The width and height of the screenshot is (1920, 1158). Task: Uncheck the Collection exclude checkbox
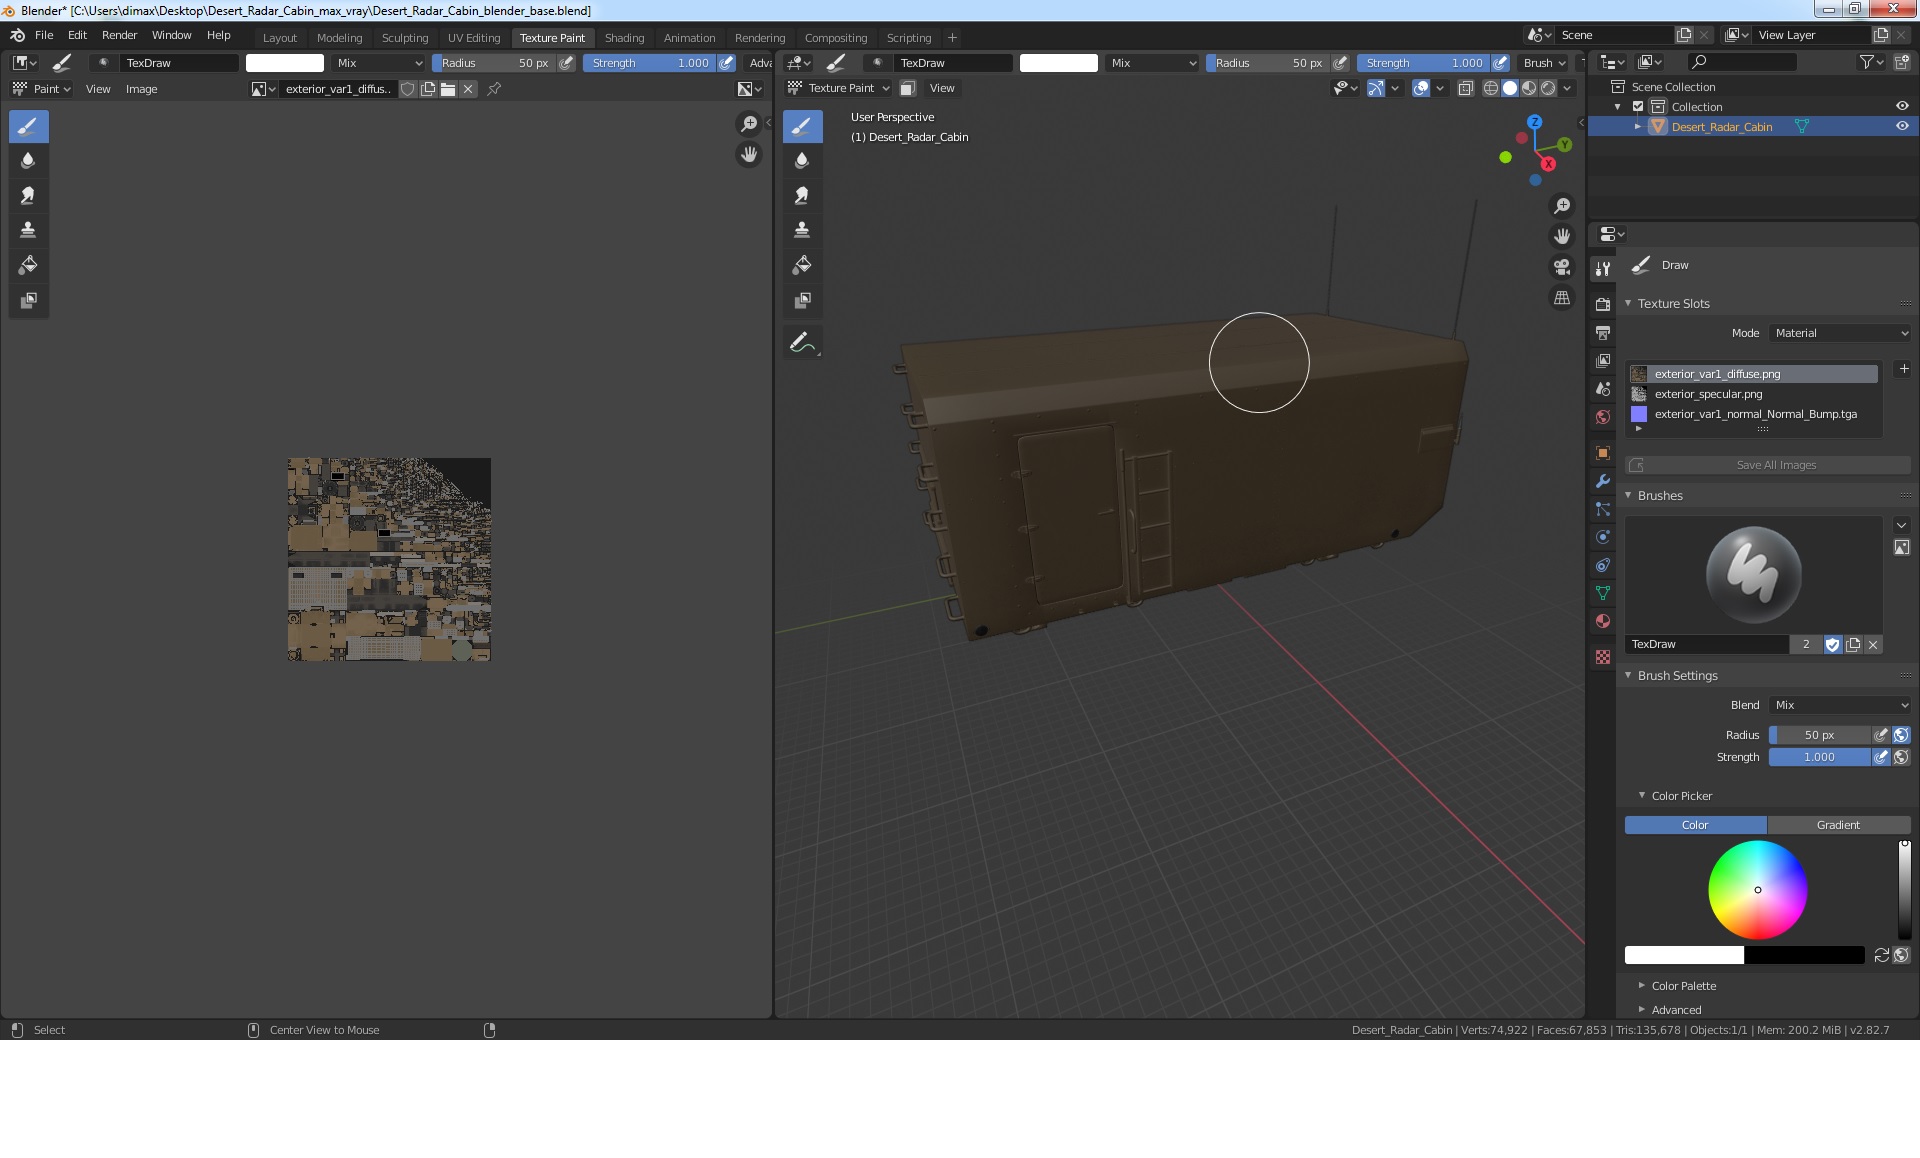tap(1638, 107)
